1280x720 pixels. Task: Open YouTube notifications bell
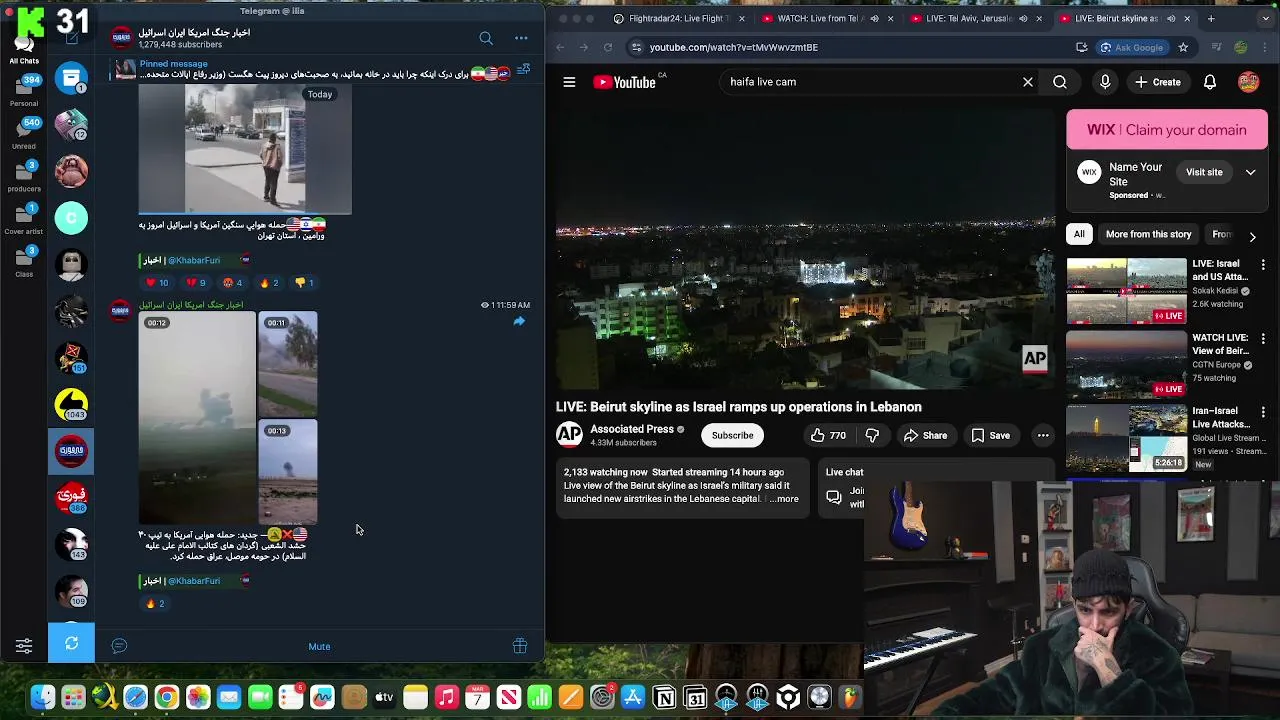coord(1210,82)
